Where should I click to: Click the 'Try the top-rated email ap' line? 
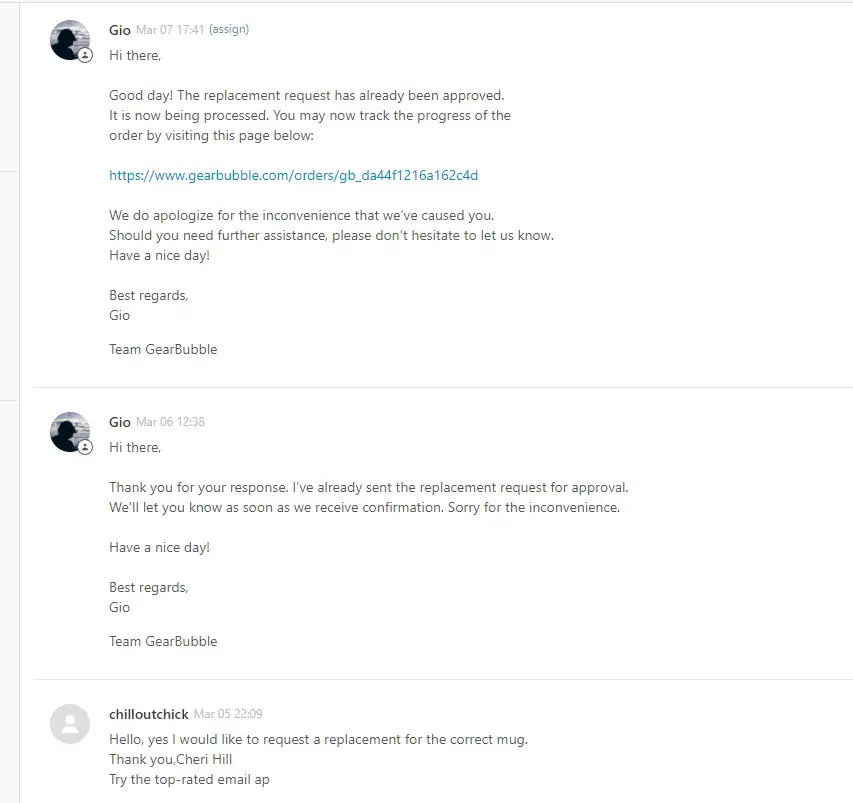point(189,779)
